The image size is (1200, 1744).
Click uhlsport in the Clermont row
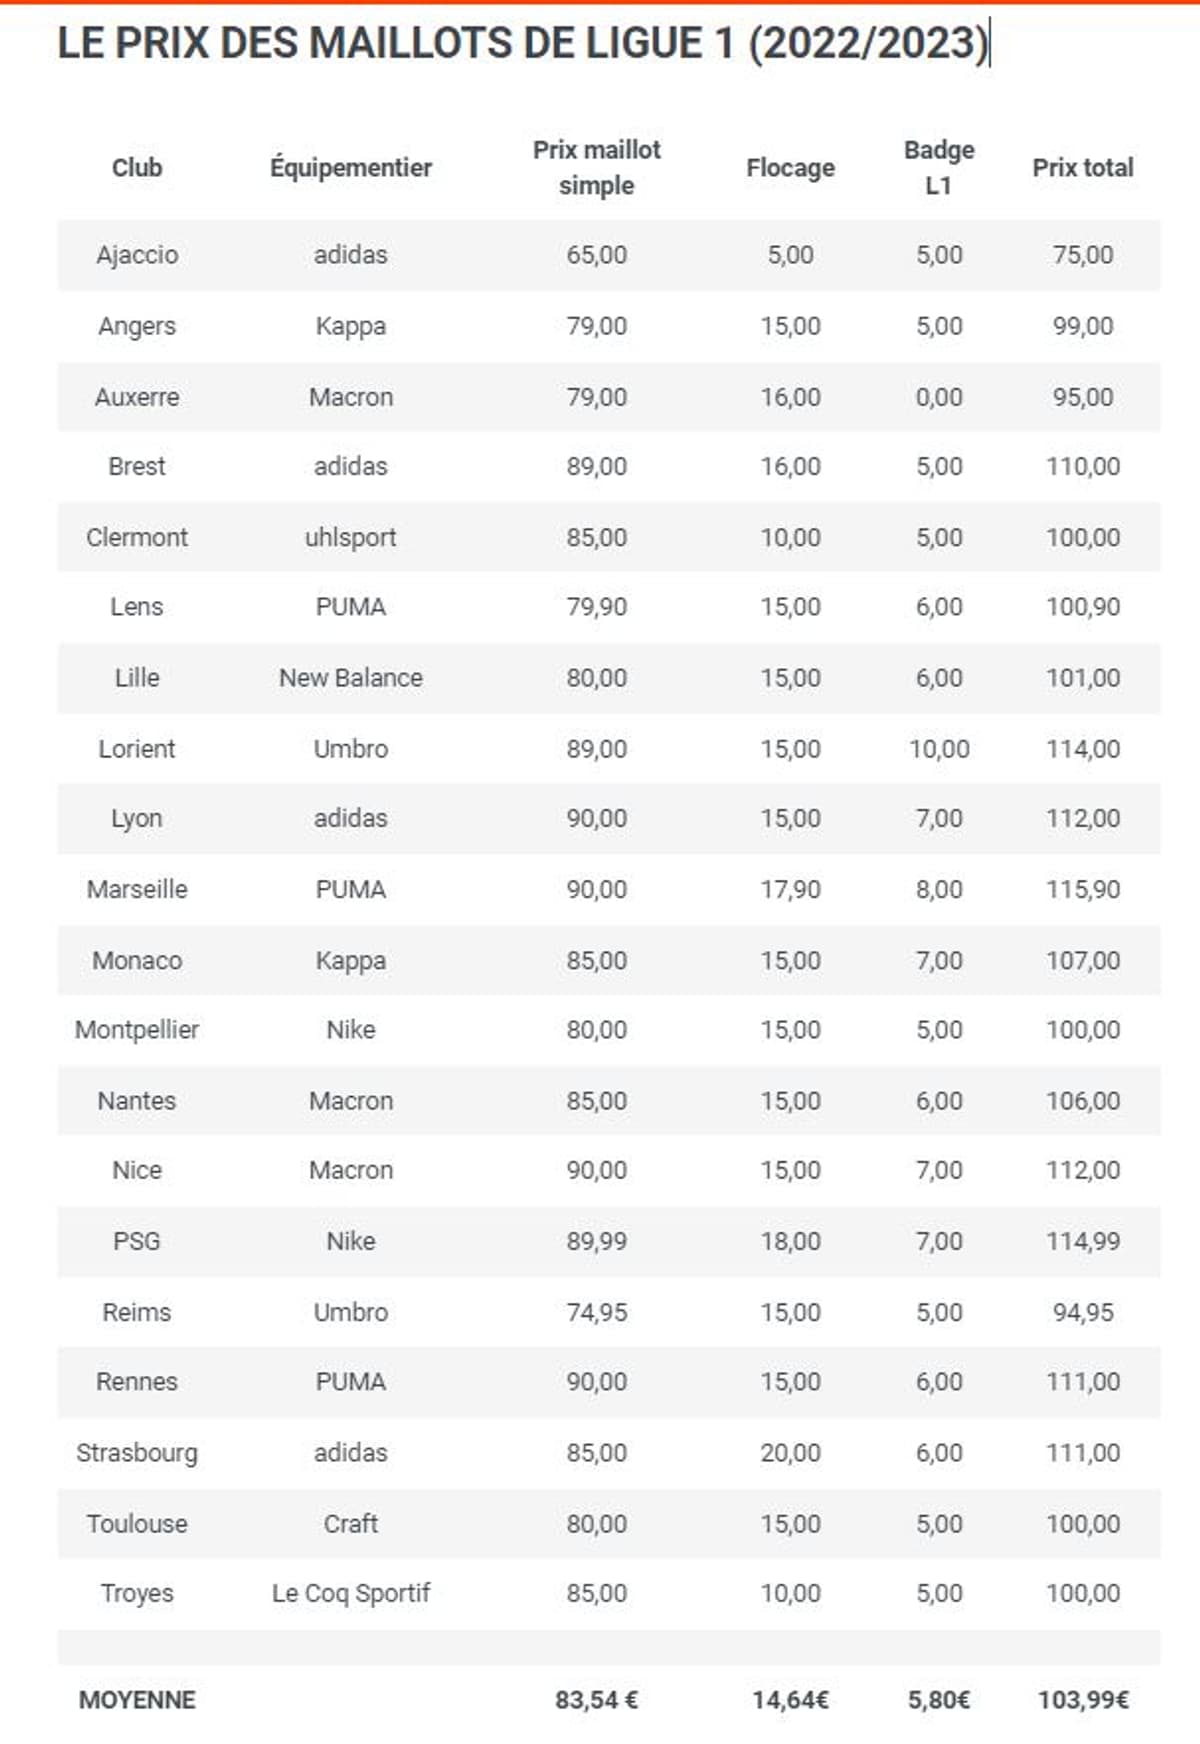(351, 537)
